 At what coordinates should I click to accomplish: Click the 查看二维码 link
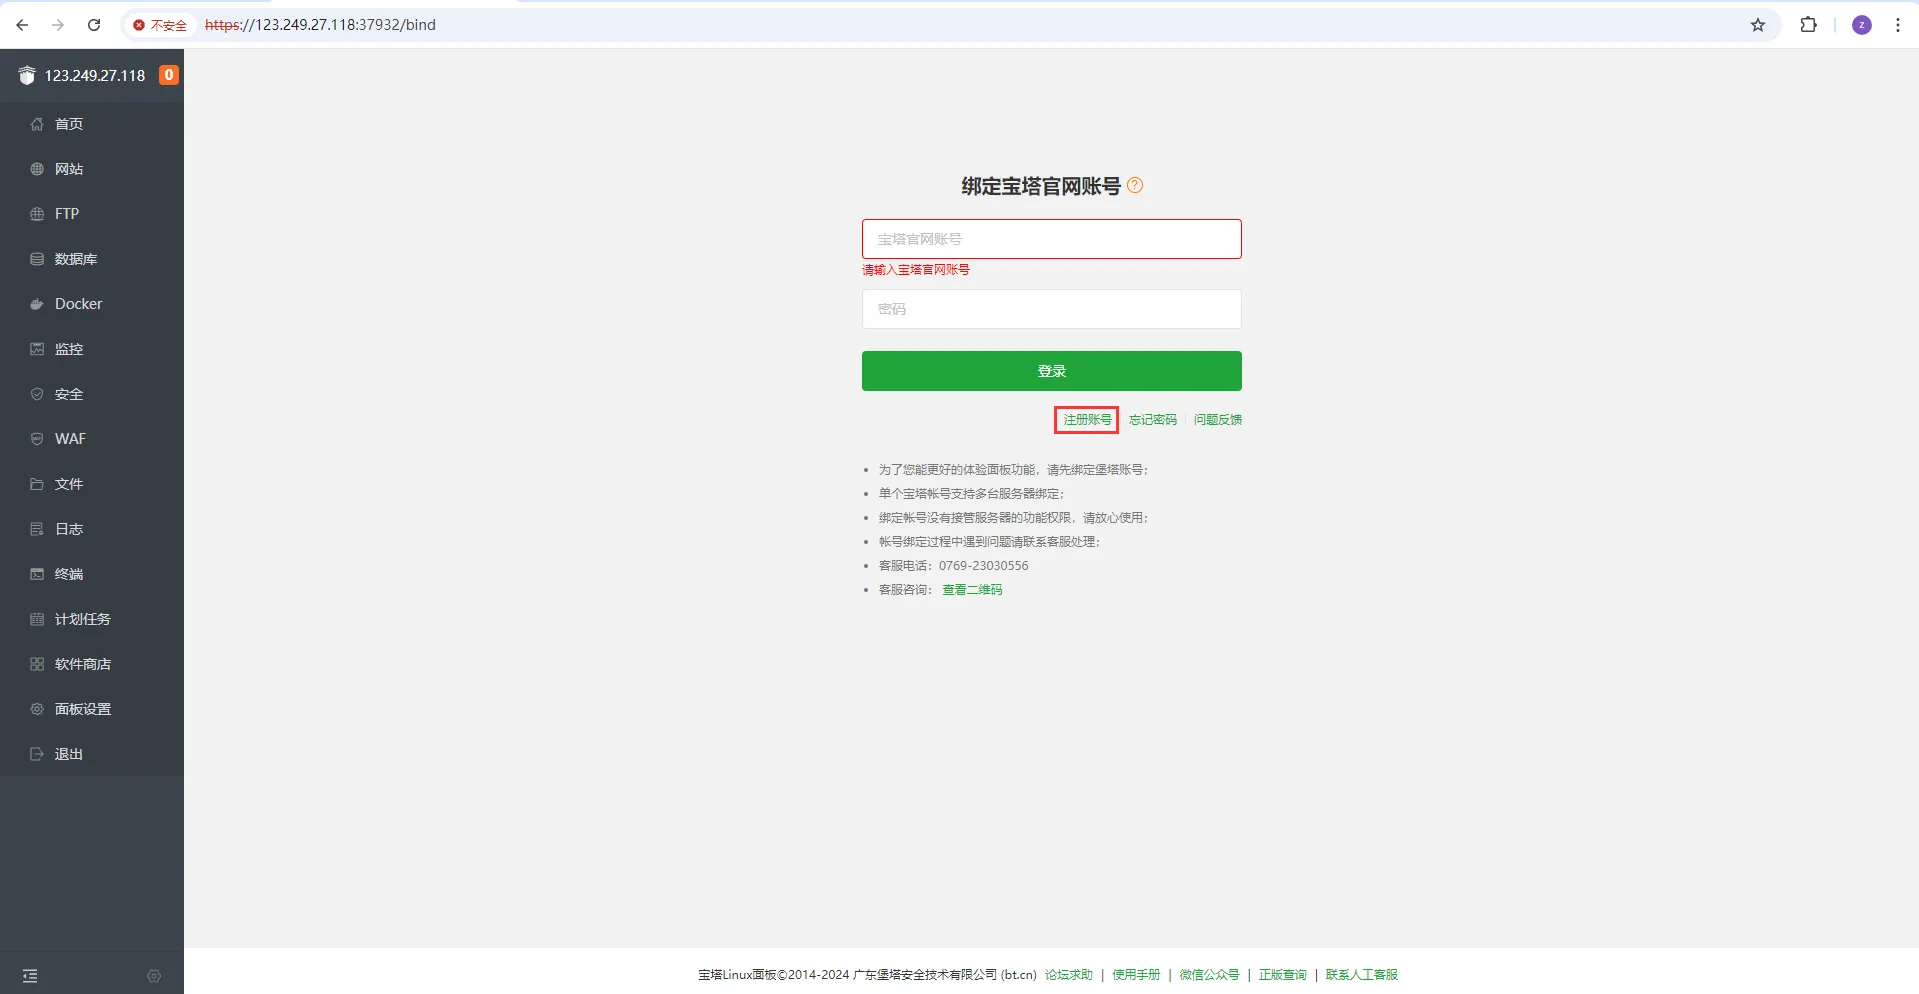pyautogui.click(x=972, y=590)
